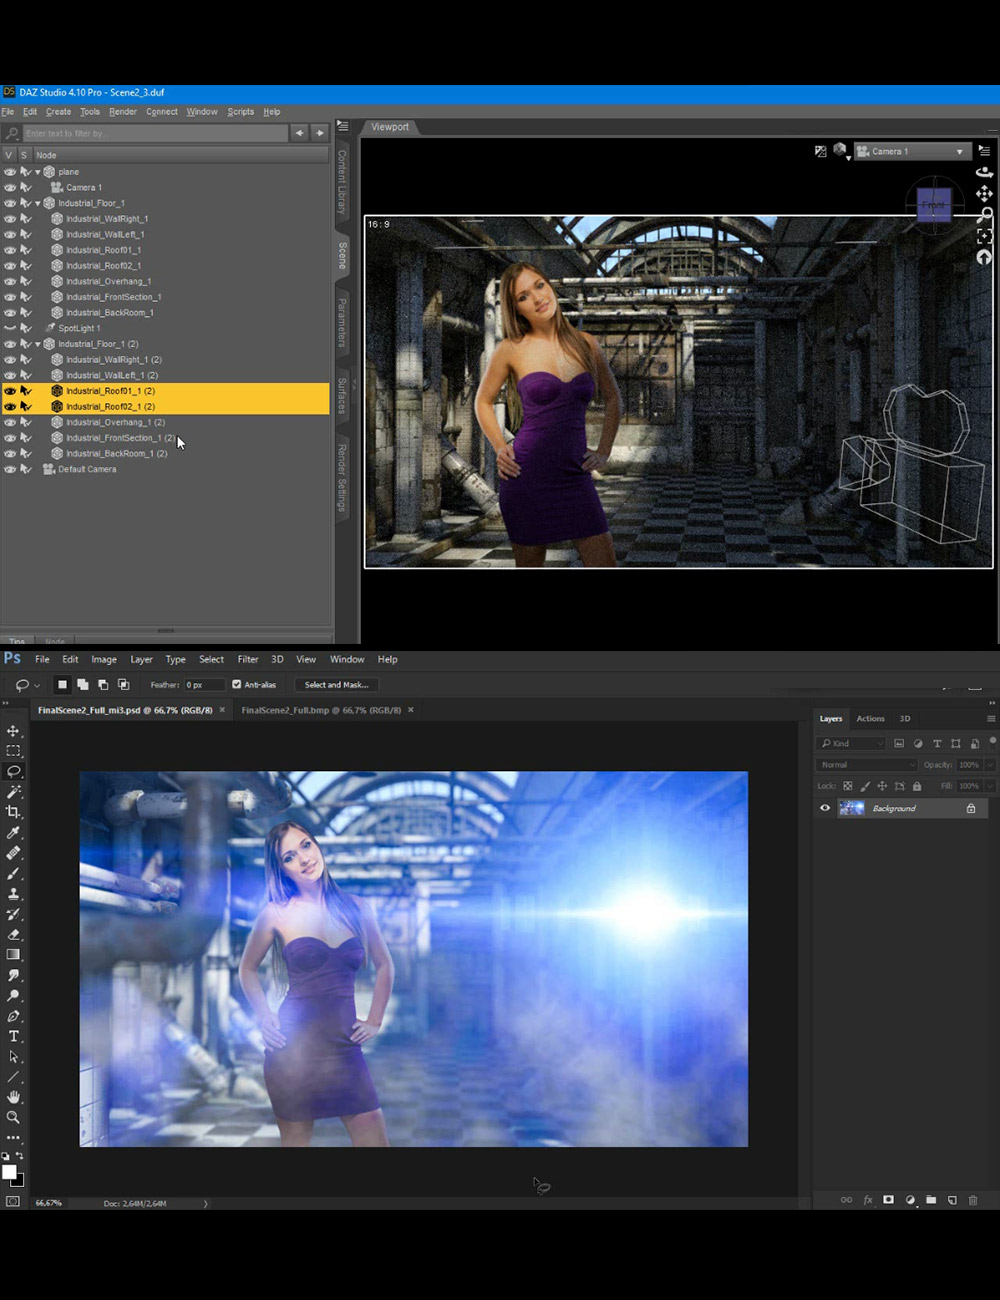Select the Eyedropper tool
This screenshot has height=1300, width=1000.
click(13, 833)
